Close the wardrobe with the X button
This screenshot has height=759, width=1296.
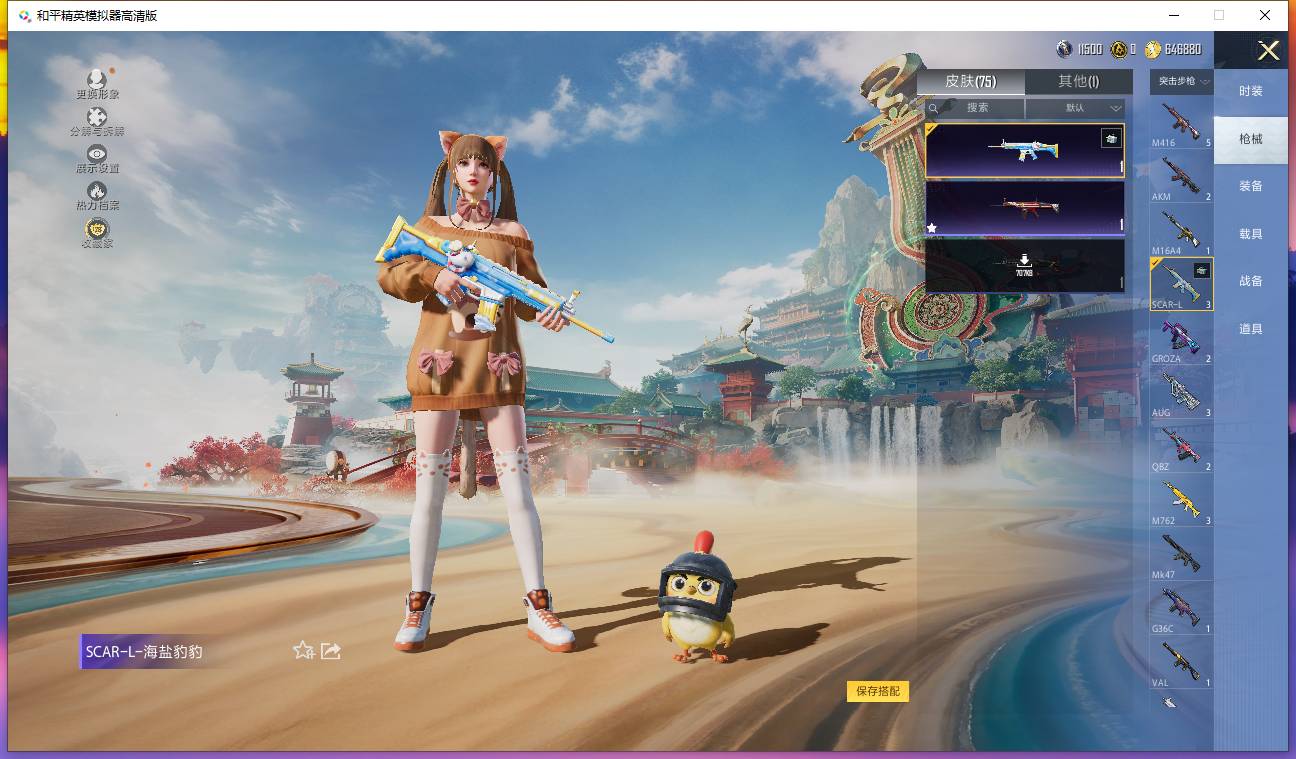[x=1268, y=51]
